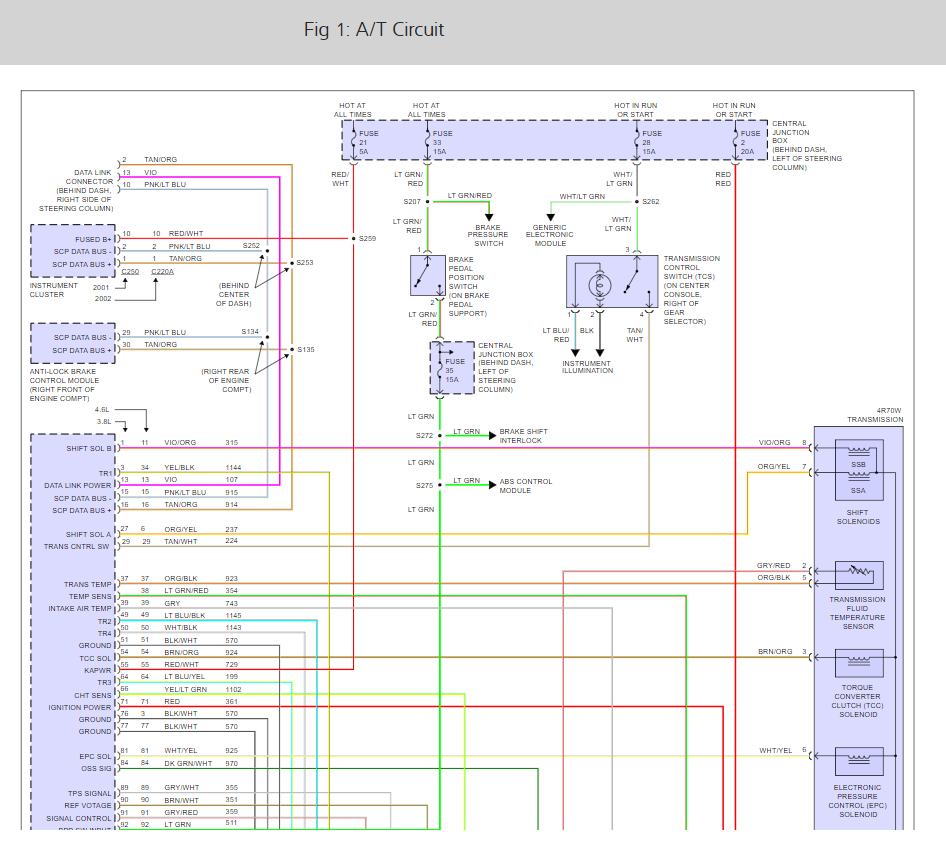The image size is (946, 852).
Task: Click the Instrument Cluster connector box
Action: [x=73, y=251]
